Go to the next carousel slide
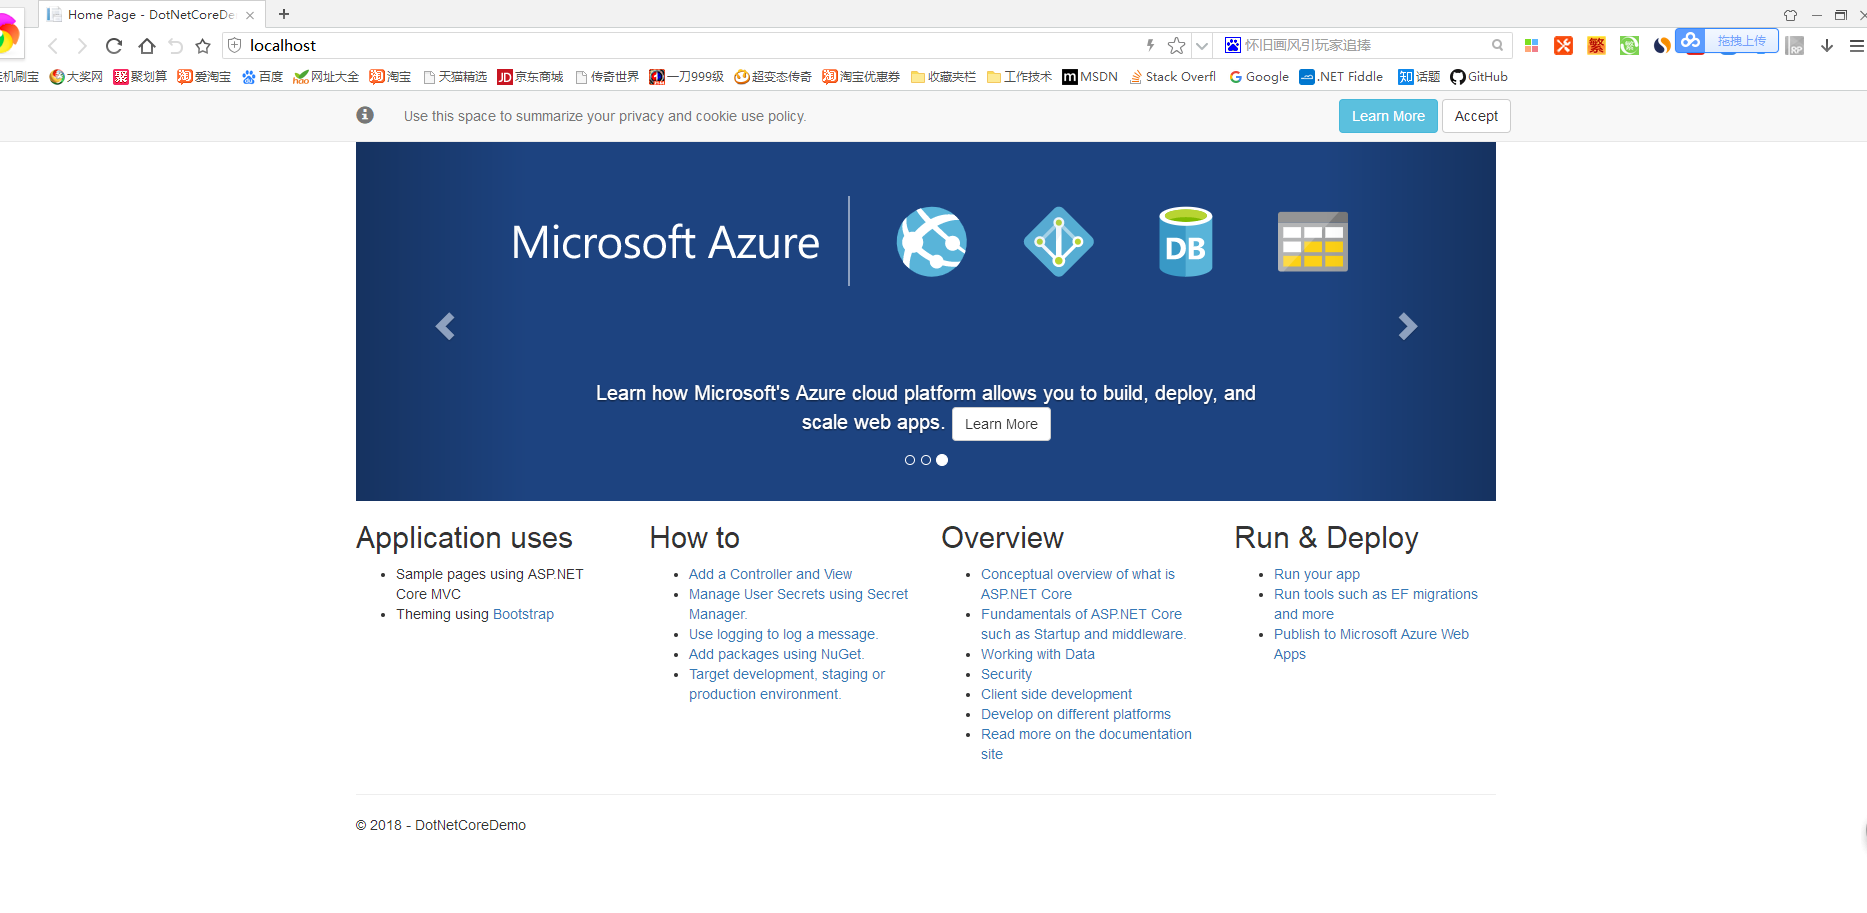Image resolution: width=1867 pixels, height=913 pixels. (1407, 326)
